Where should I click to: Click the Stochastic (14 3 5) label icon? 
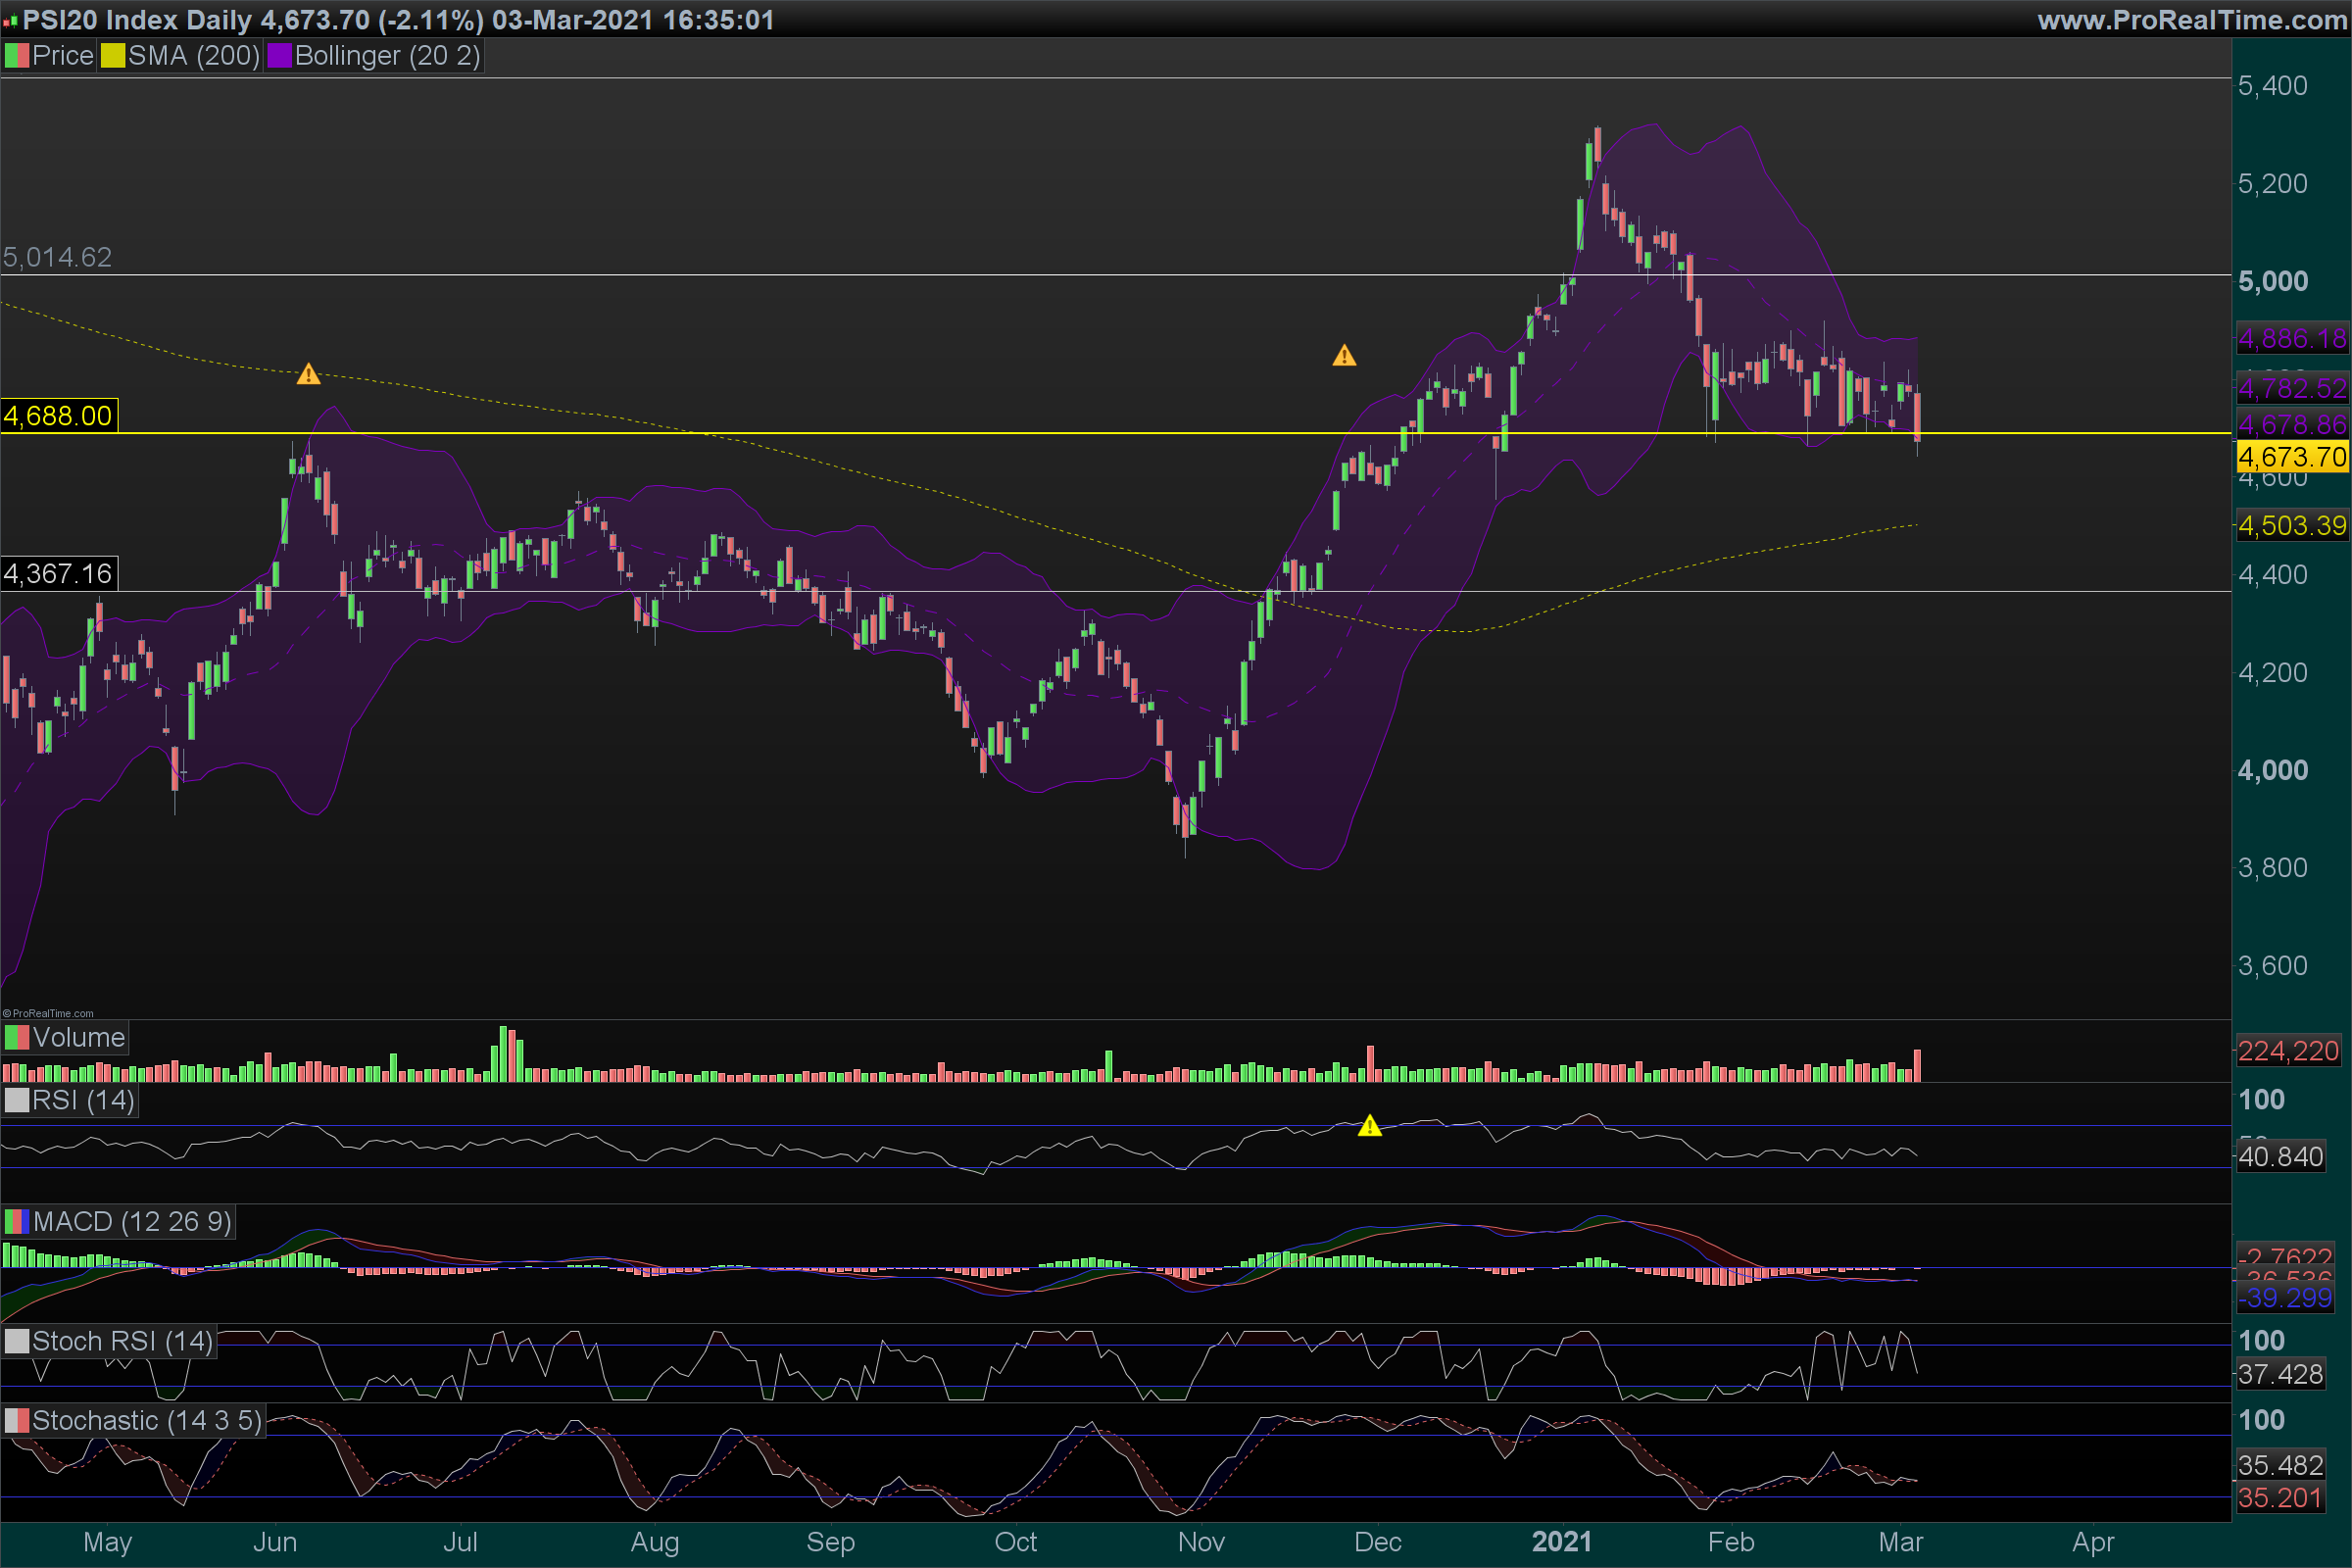tap(16, 1421)
